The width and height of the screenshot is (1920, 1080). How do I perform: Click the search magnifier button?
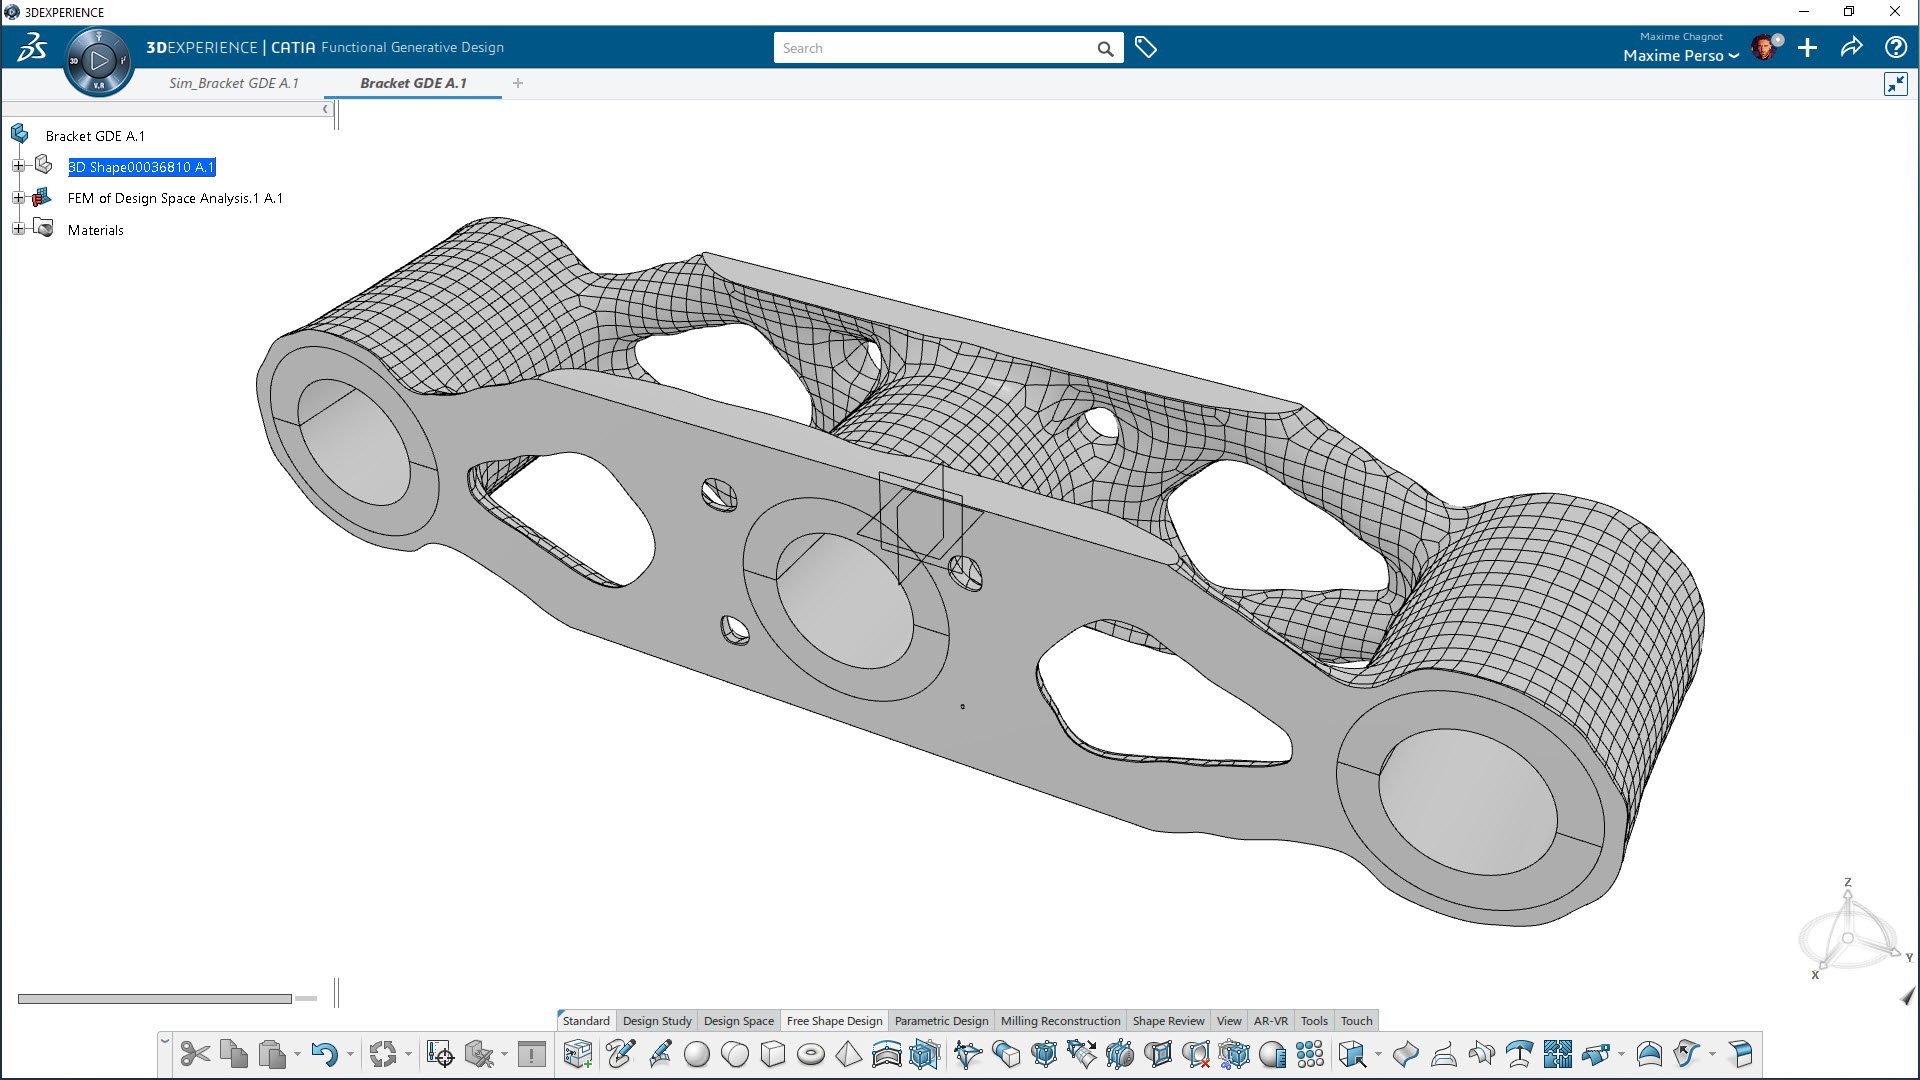(1105, 48)
